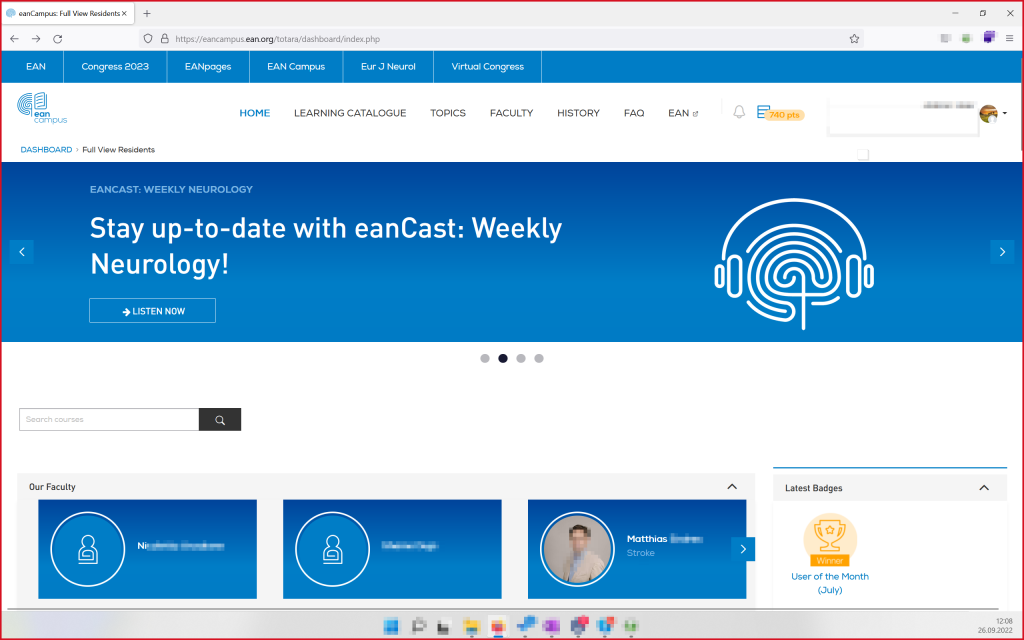Image resolution: width=1024 pixels, height=640 pixels.
Task: Open the browser hamburger menu
Action: [1010, 39]
